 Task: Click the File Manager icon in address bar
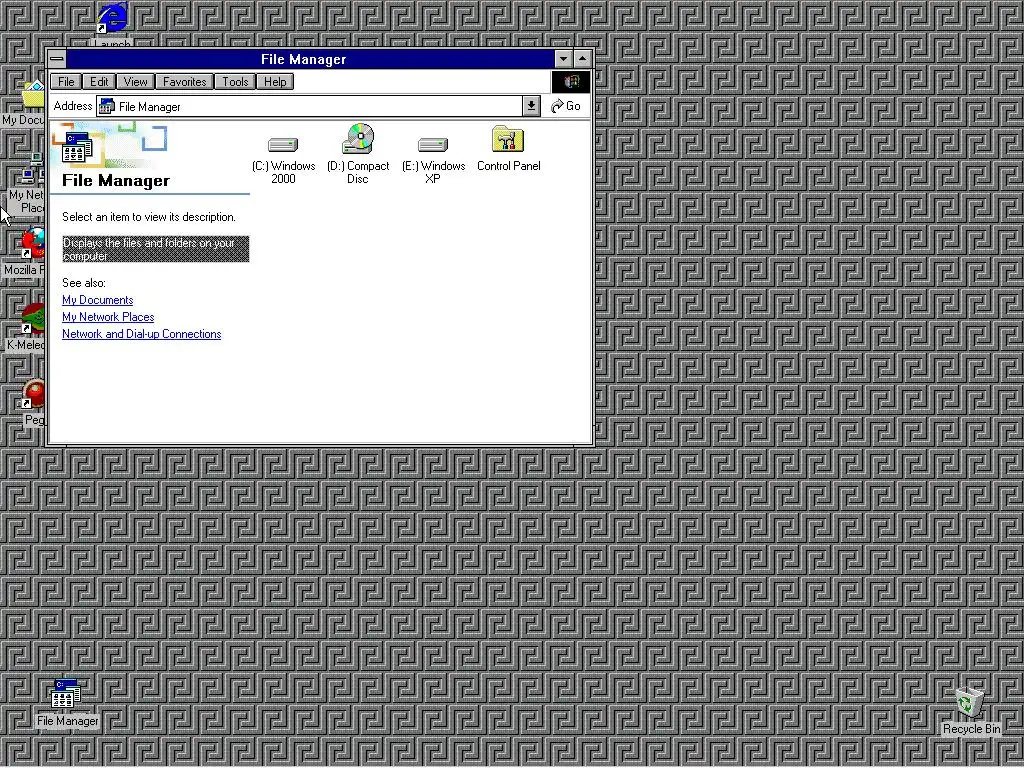tap(107, 106)
